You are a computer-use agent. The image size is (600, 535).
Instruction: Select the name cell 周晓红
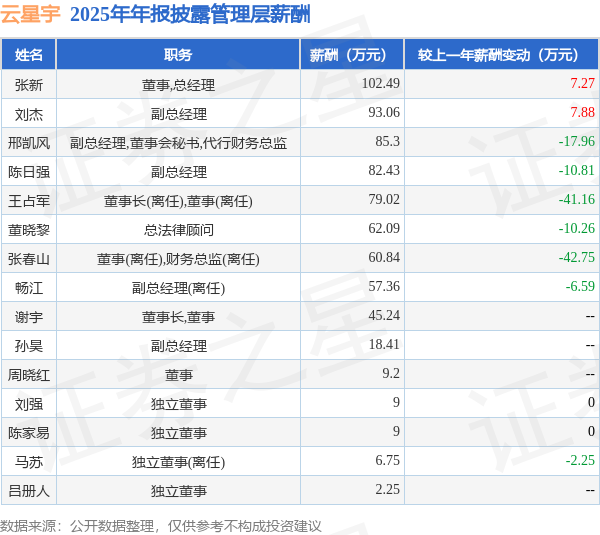coord(29,375)
